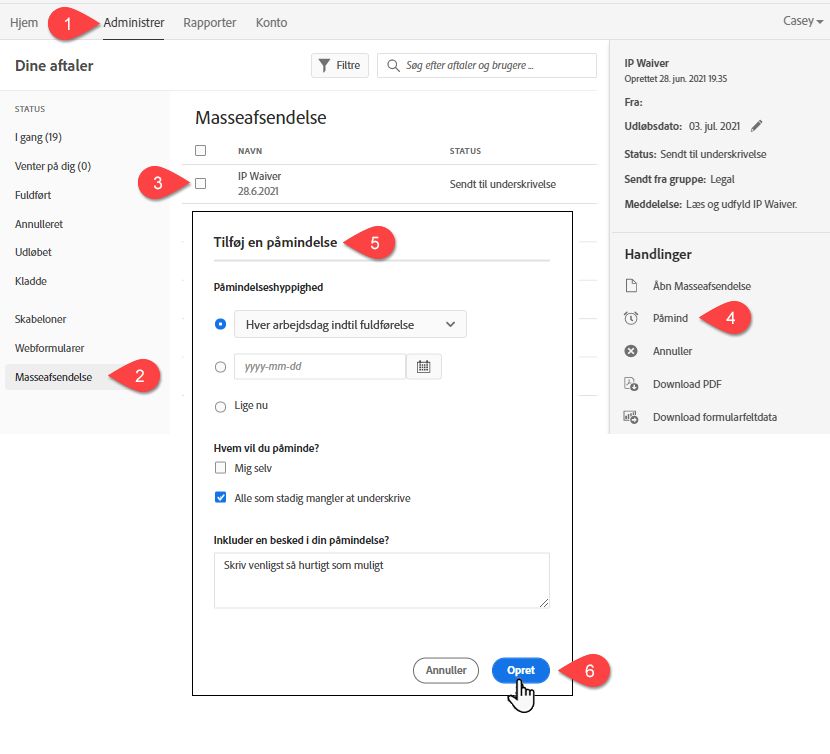This screenshot has width=830, height=754.
Task: Click Download formularfeltdata action
Action: coord(715,417)
